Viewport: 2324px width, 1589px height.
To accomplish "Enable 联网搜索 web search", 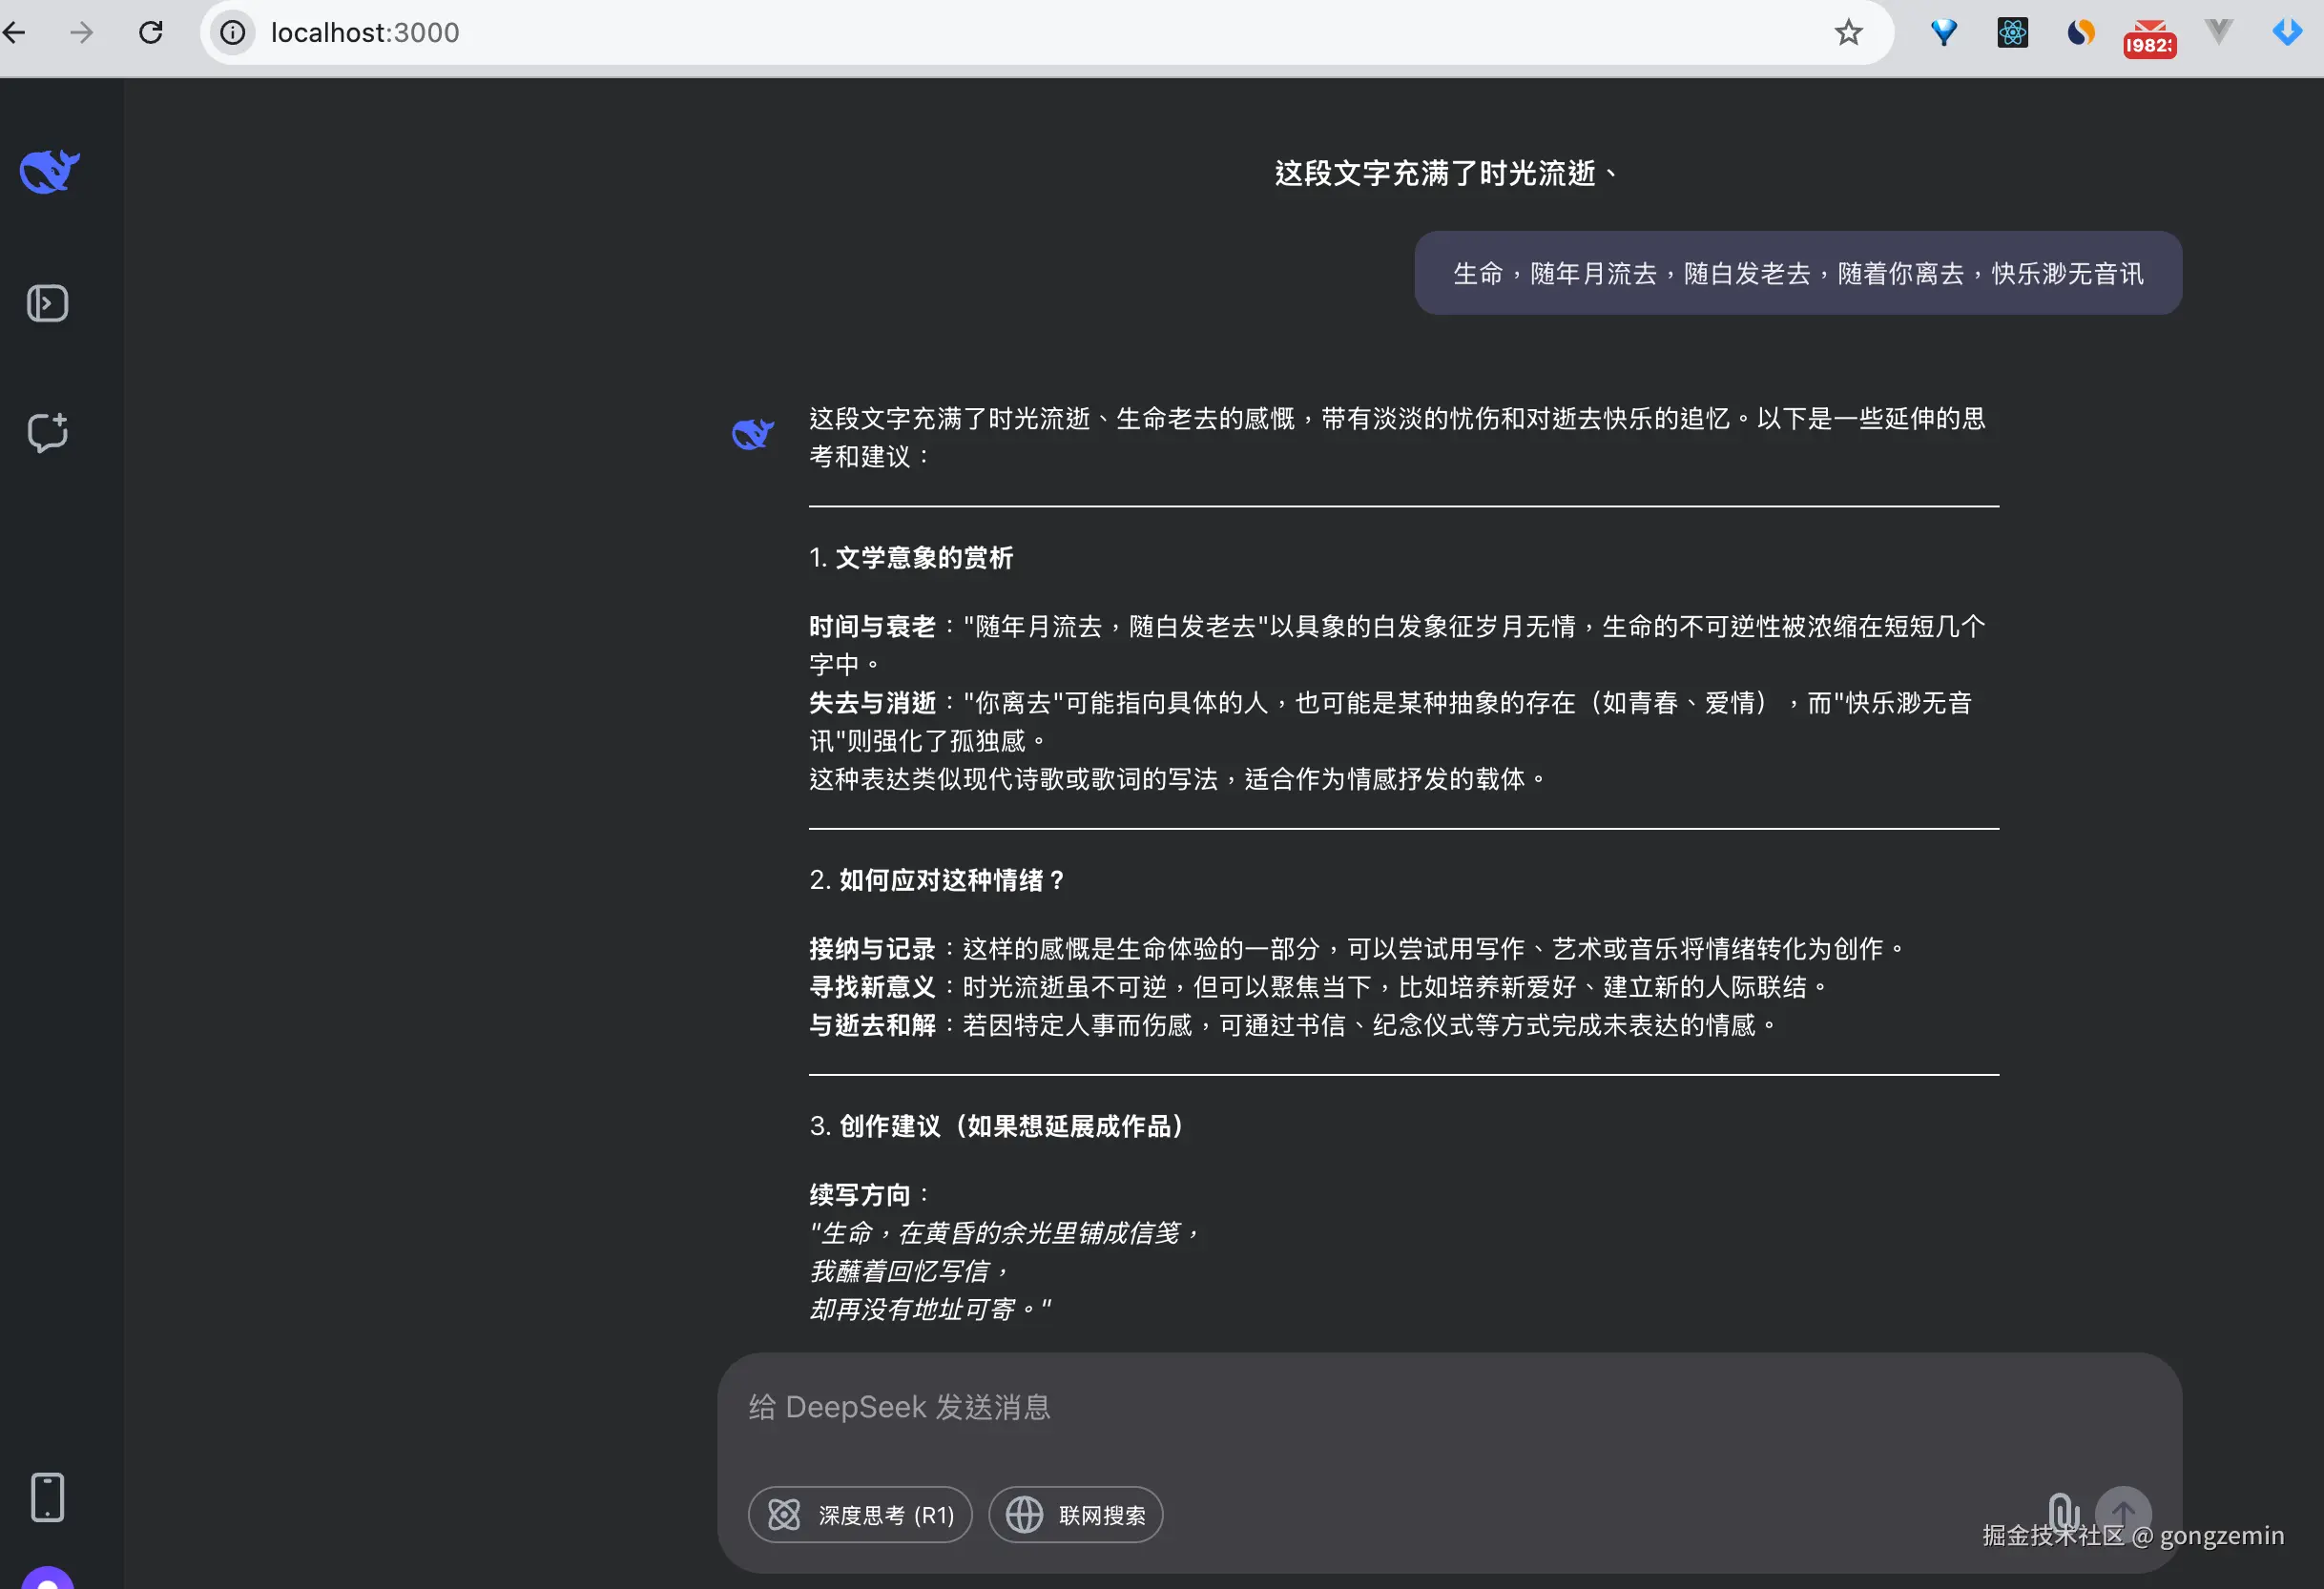I will [1075, 1514].
